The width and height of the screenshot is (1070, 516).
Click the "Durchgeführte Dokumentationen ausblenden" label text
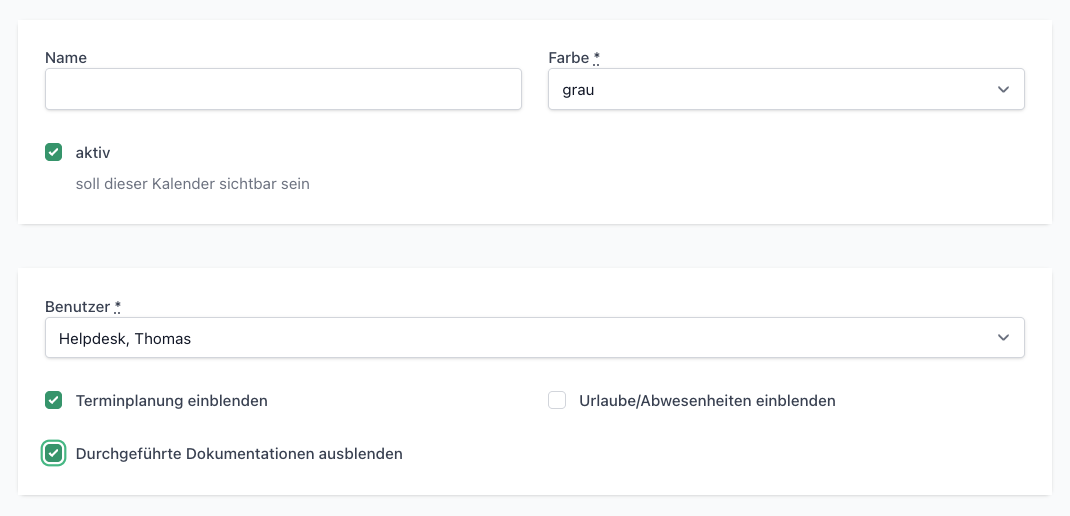(x=239, y=454)
